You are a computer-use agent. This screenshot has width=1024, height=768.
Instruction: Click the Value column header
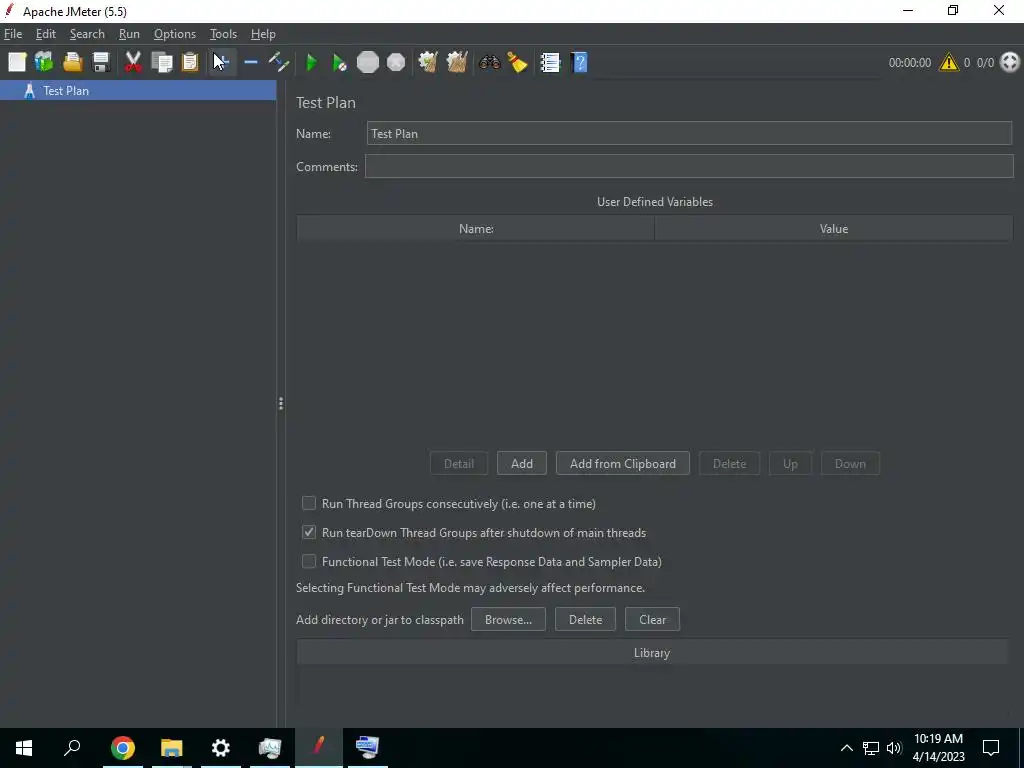pyautogui.click(x=833, y=229)
